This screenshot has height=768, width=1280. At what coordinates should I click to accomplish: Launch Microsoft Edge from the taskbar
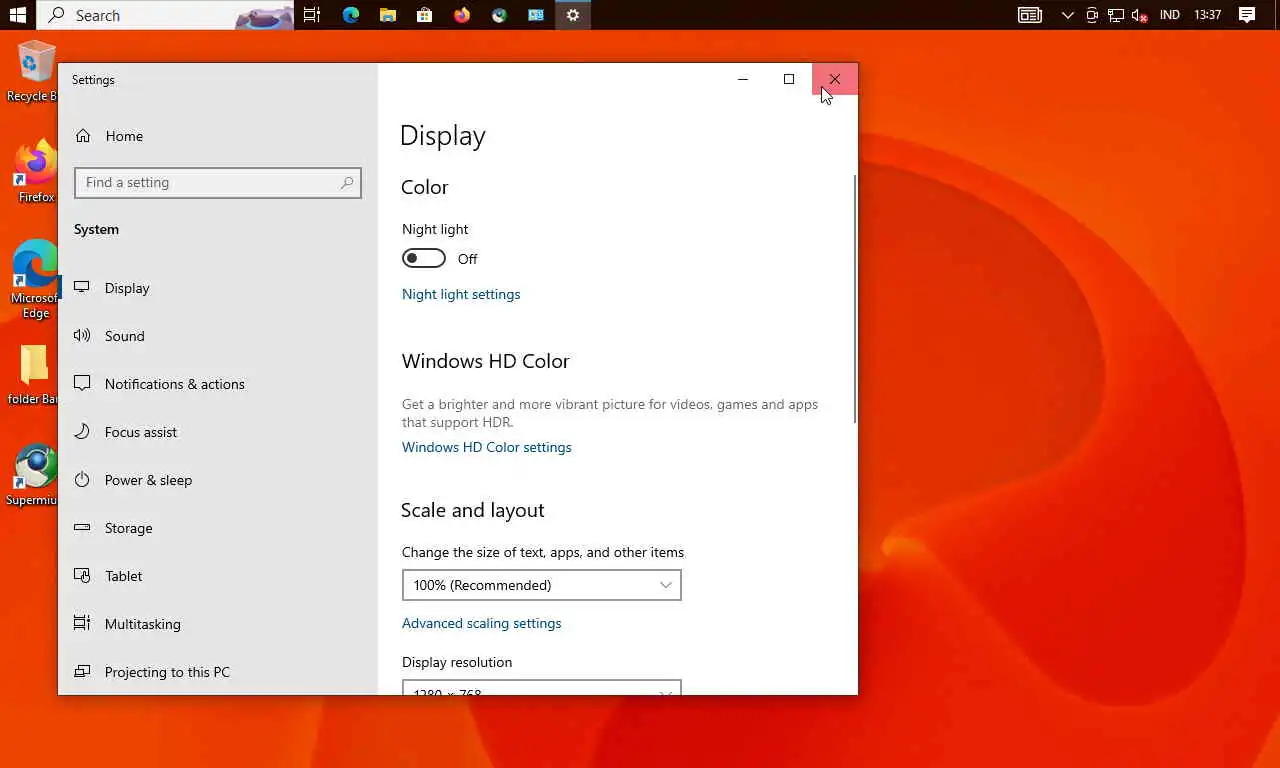[x=350, y=15]
